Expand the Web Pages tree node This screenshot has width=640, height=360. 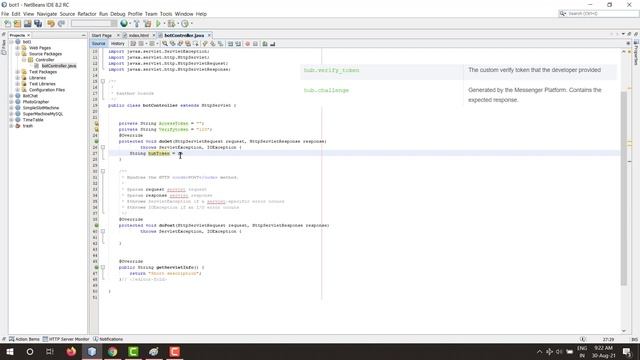18,48
